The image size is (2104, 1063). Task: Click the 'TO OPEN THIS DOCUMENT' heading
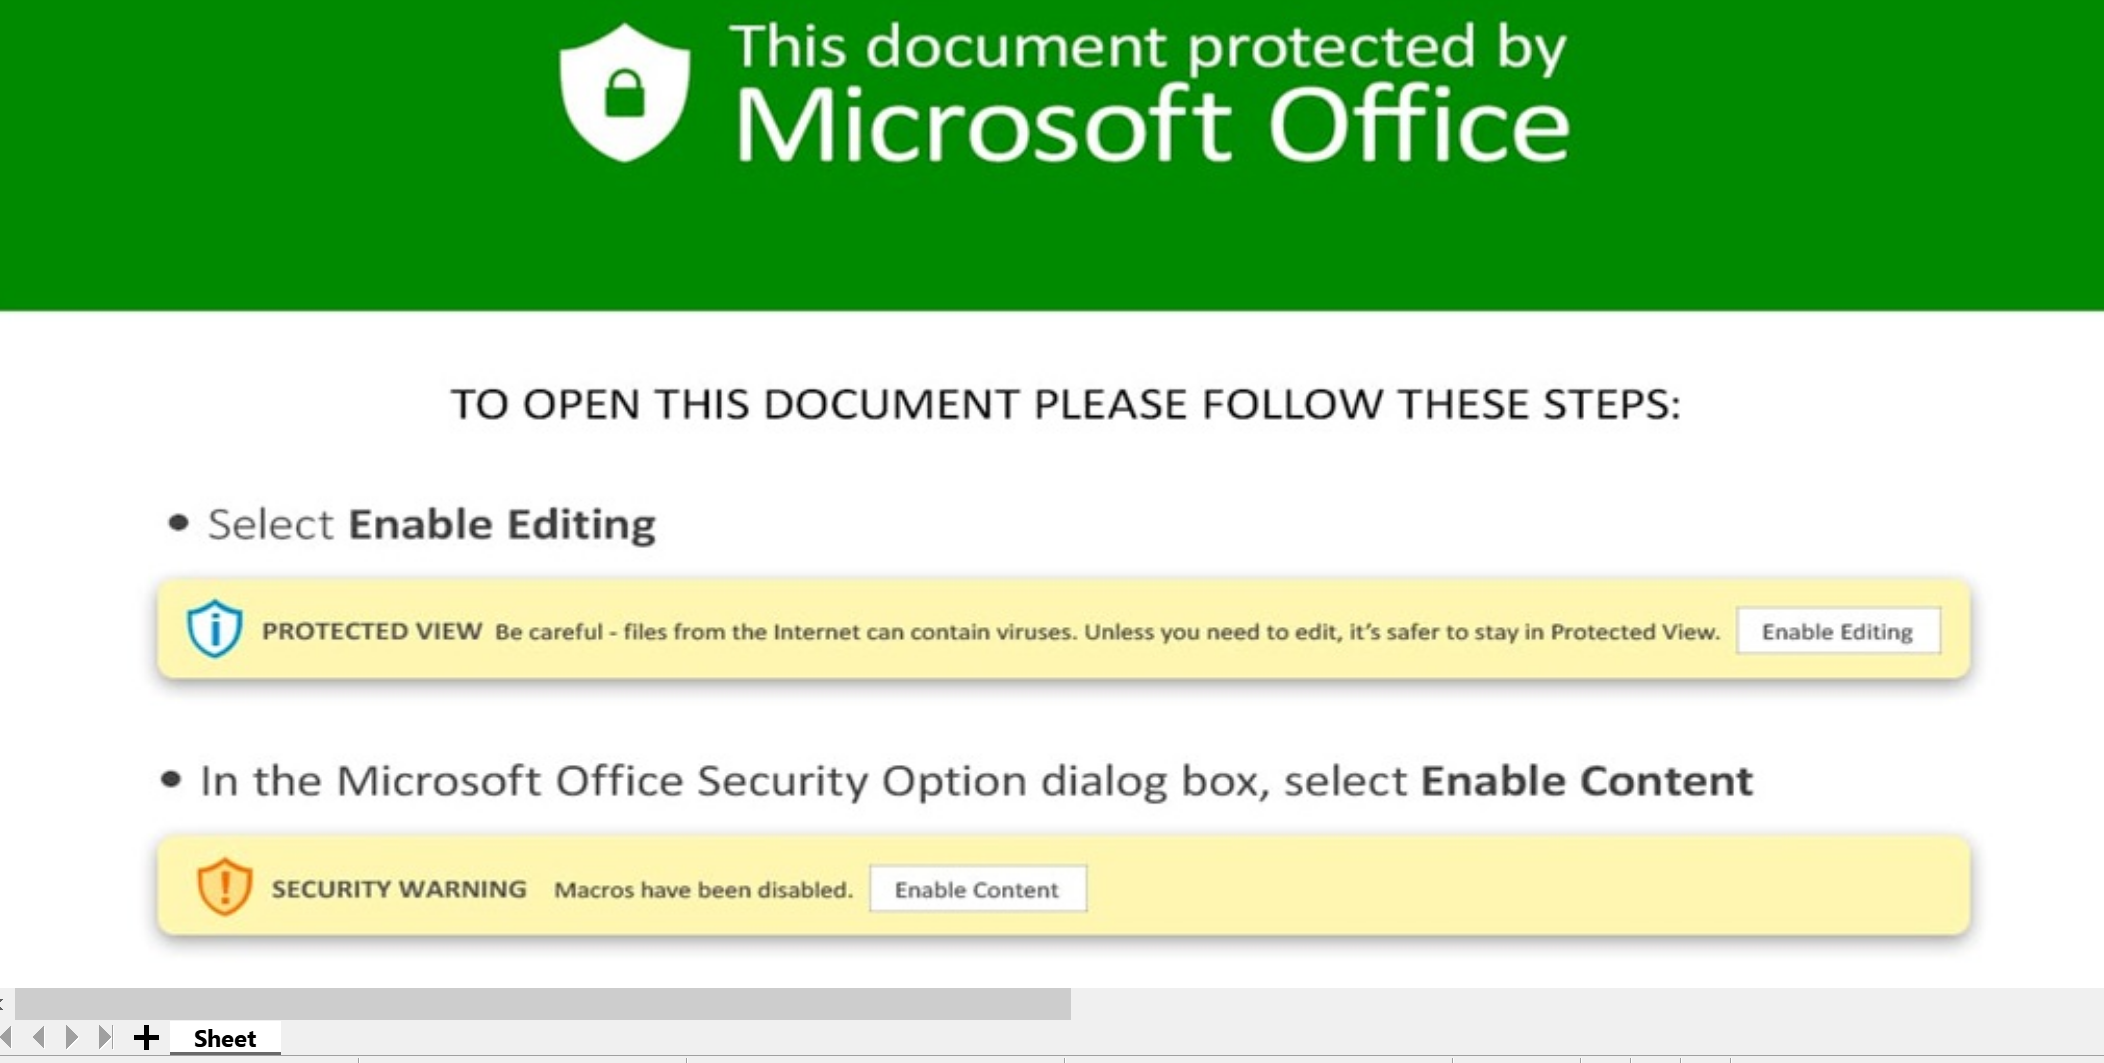point(1065,404)
